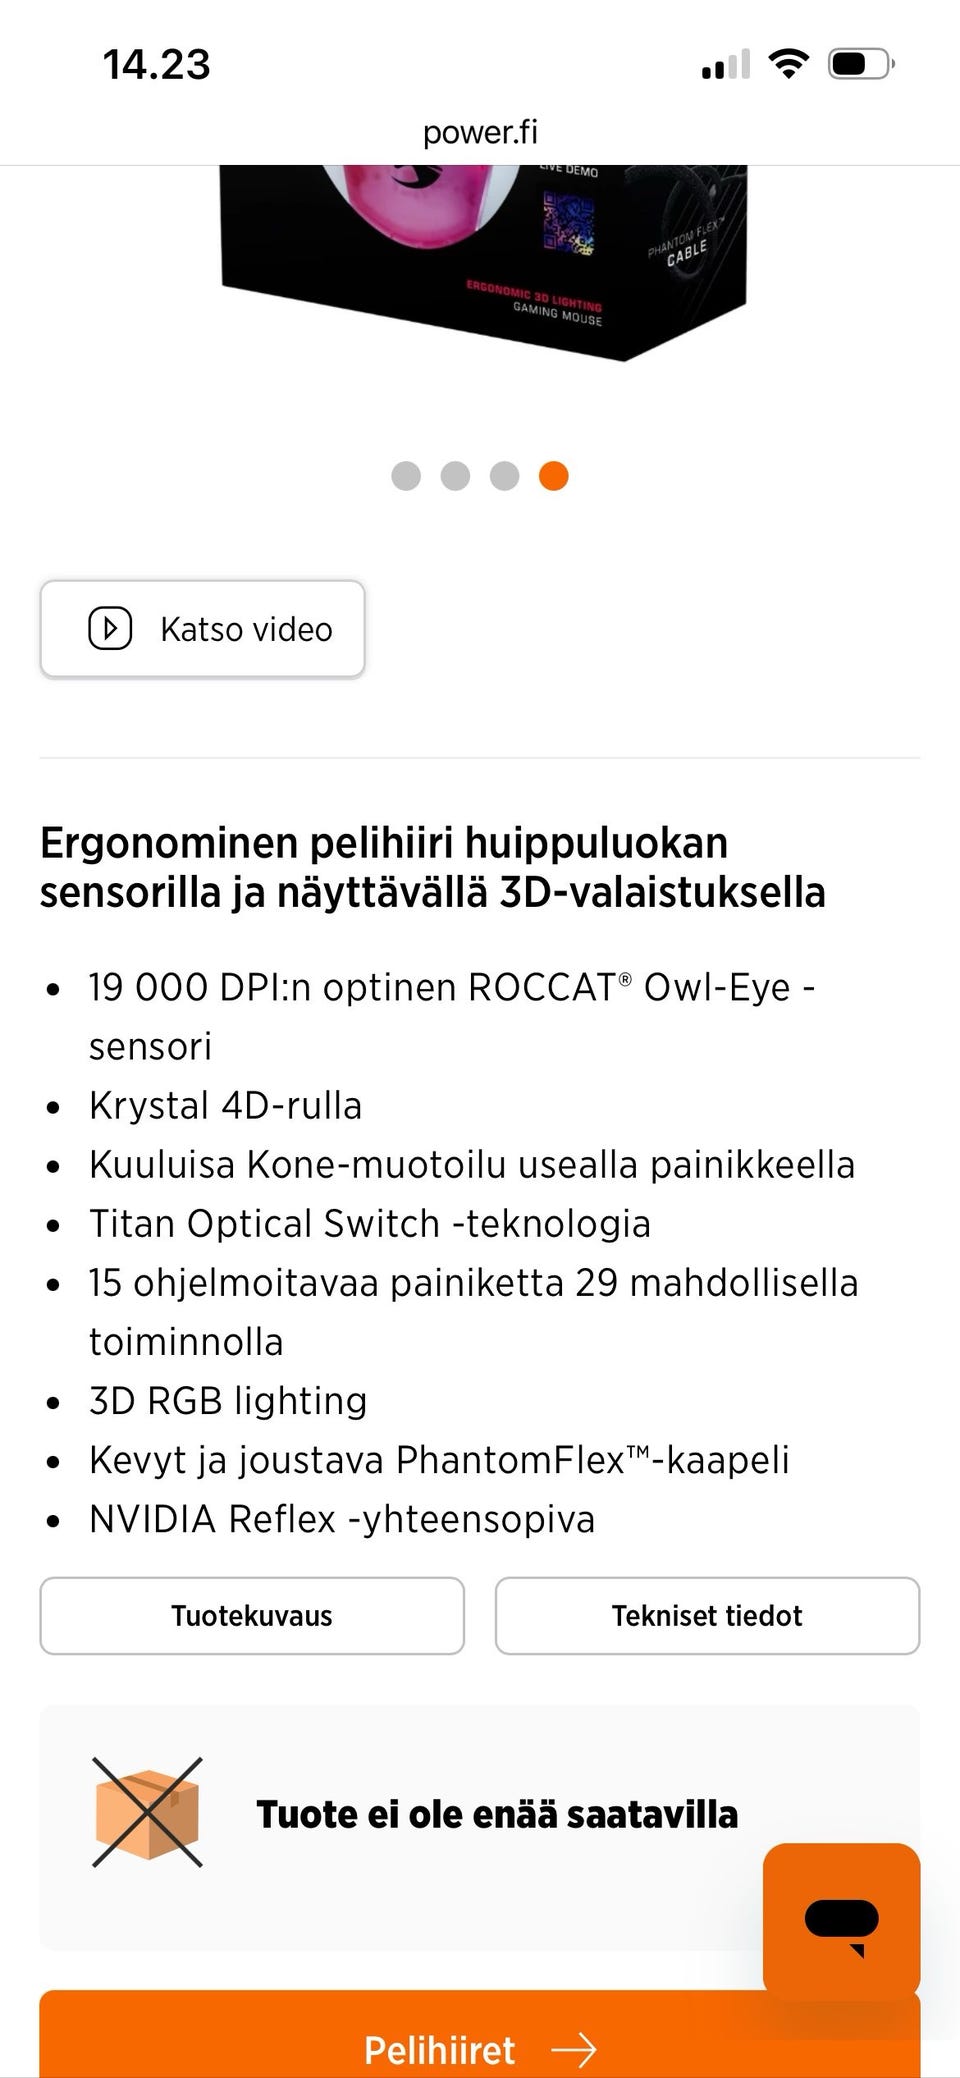
Task: Tap the active orange carousel indicator
Action: [552, 476]
